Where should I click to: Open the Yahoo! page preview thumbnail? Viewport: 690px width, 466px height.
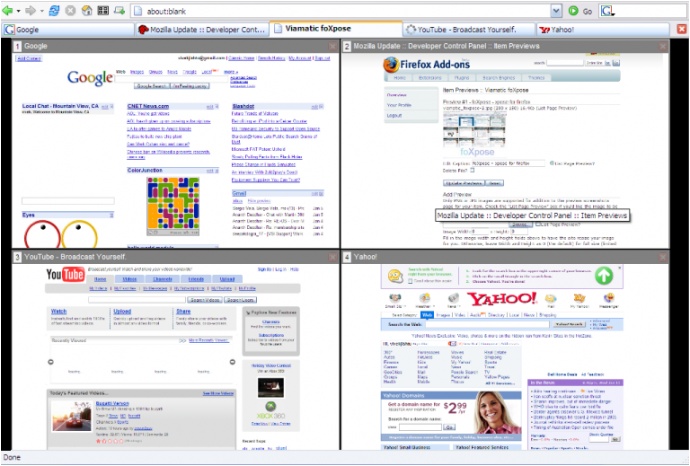(x=505, y=356)
